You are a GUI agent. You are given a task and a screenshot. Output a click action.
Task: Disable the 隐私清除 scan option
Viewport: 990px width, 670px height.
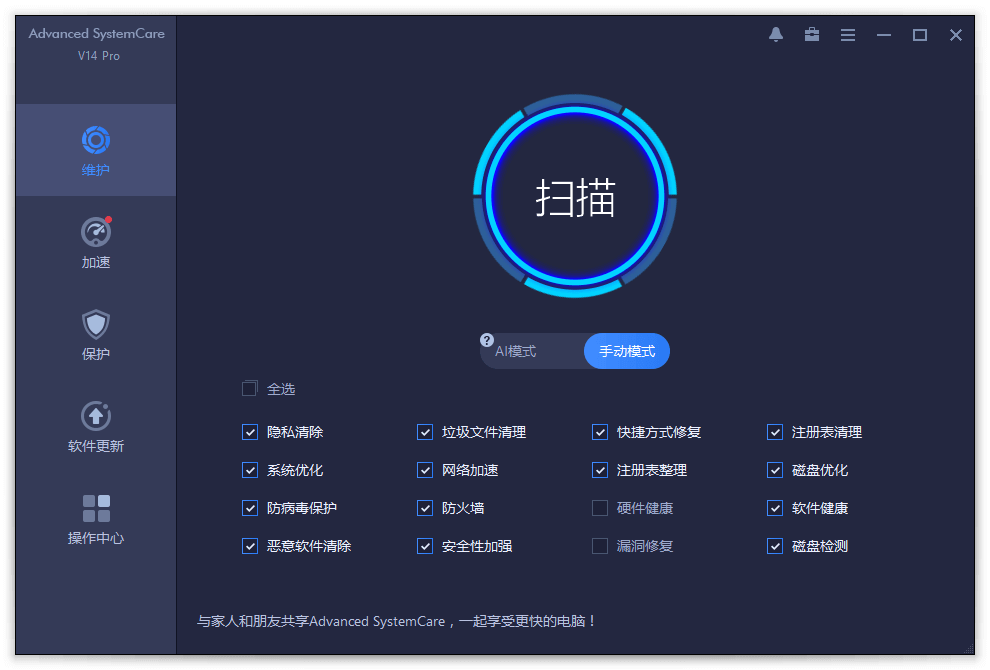[x=249, y=432]
